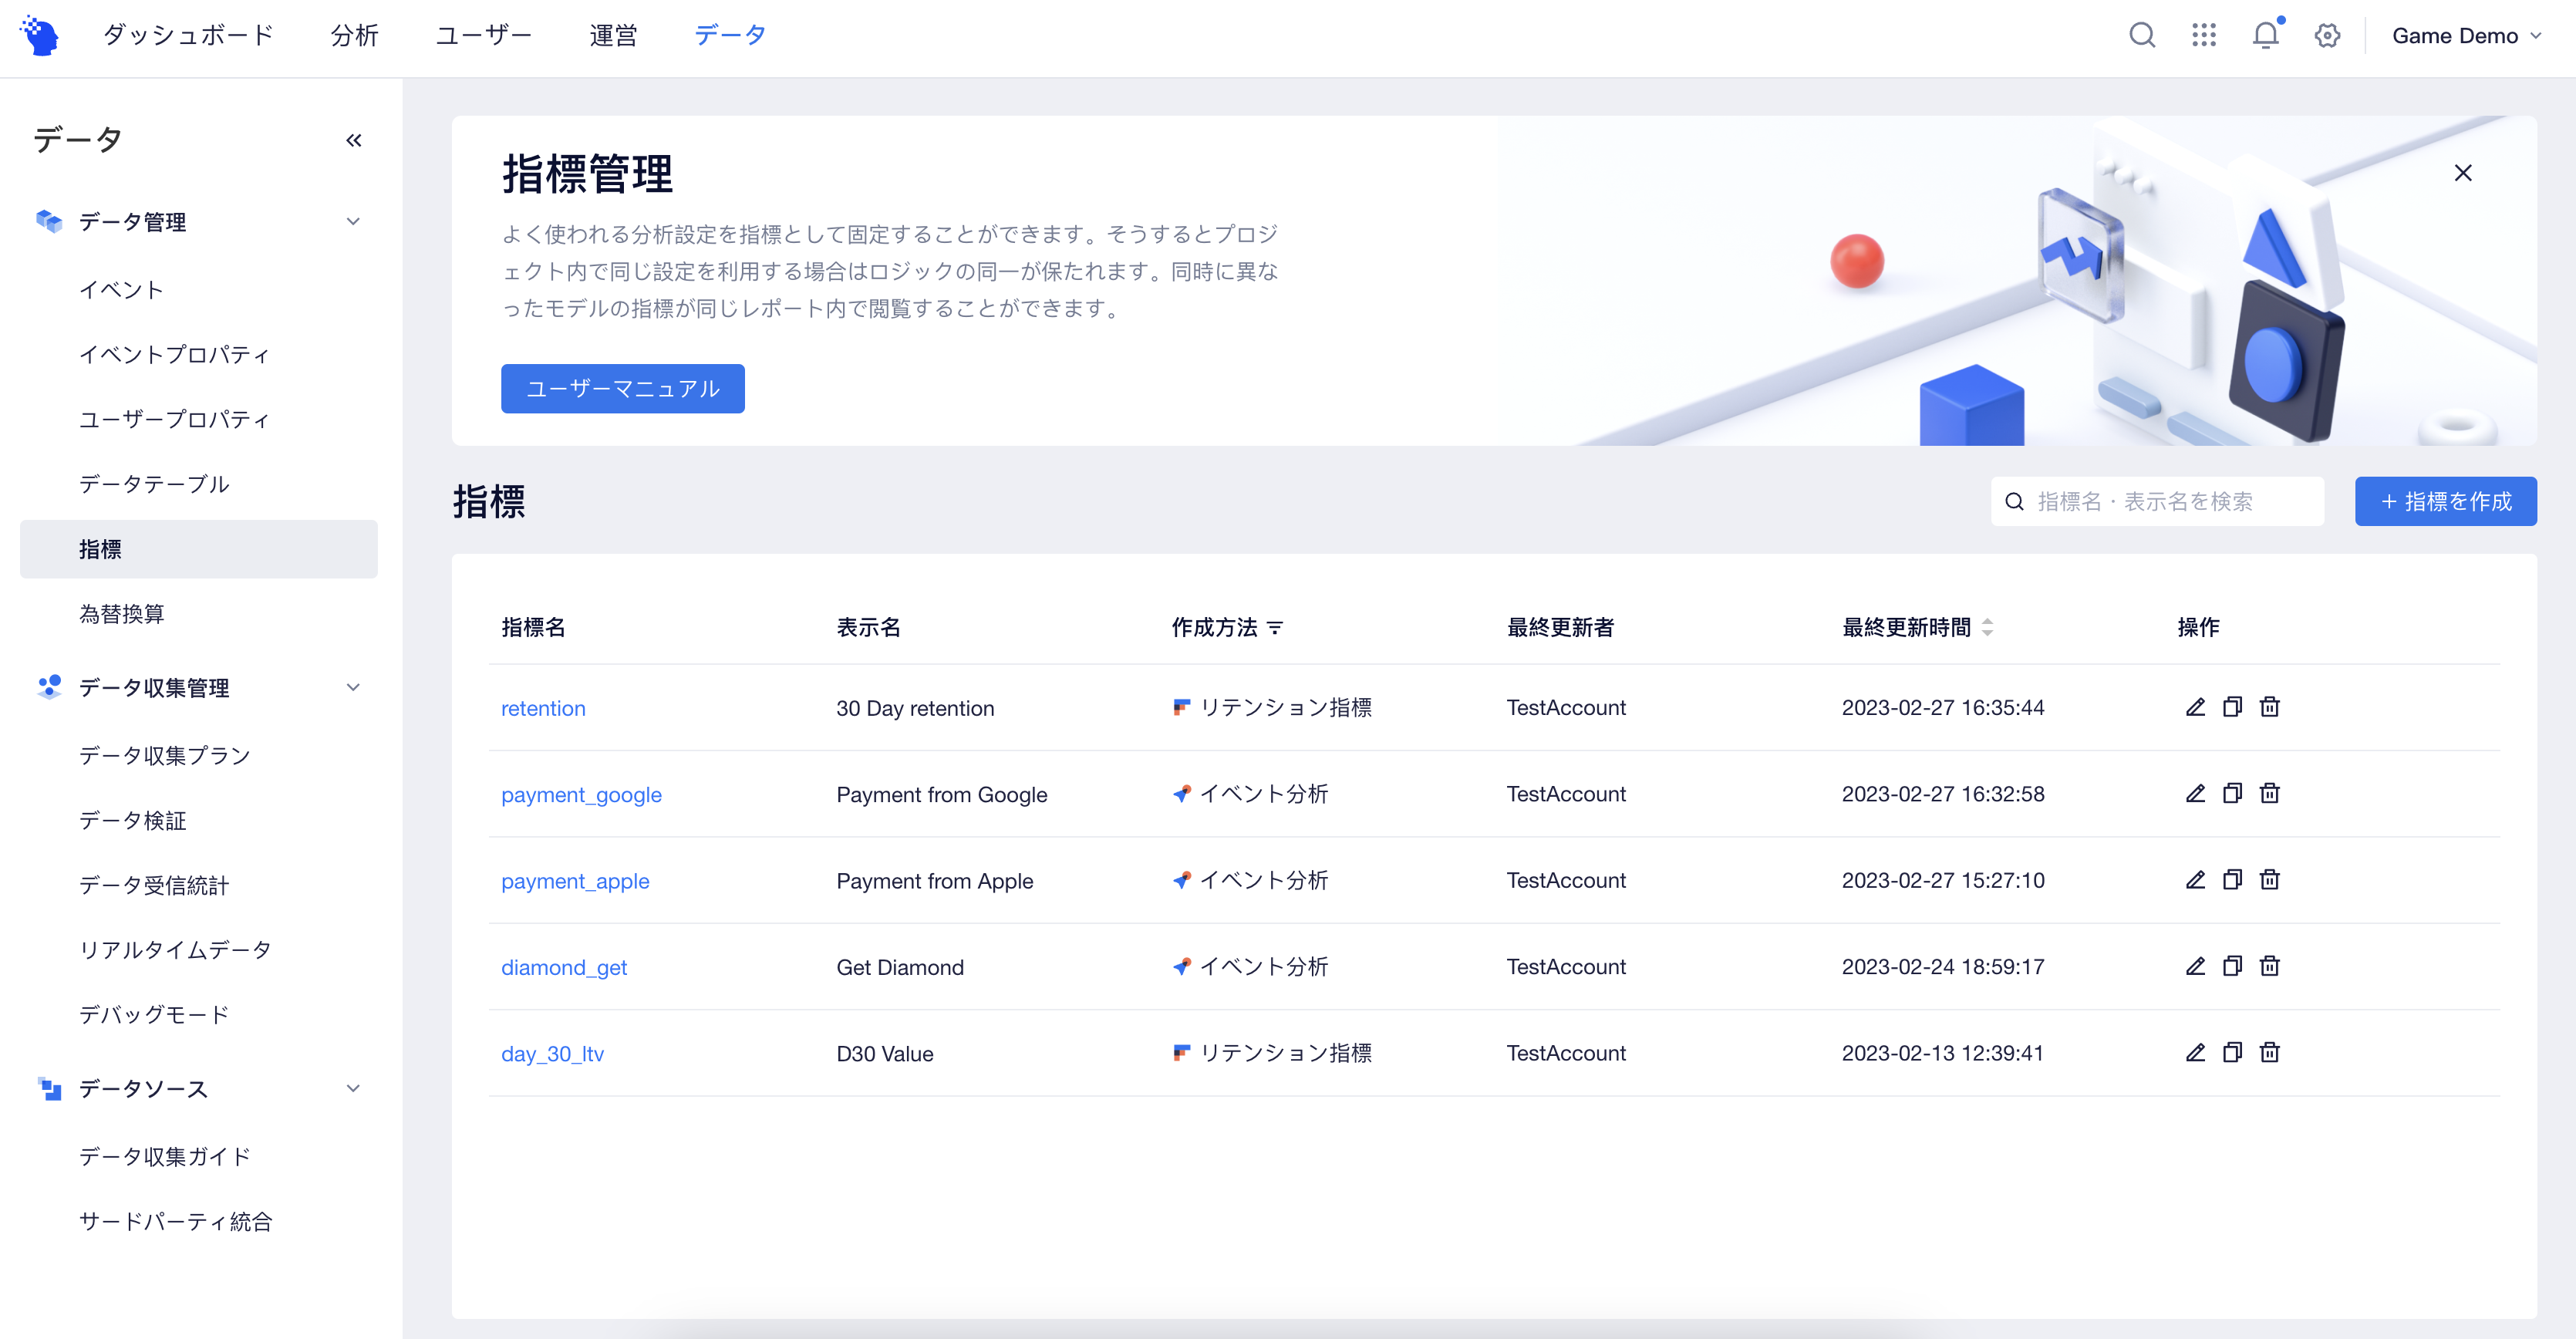Open the ユーザー top menu
The image size is (2576, 1339).
click(x=483, y=36)
